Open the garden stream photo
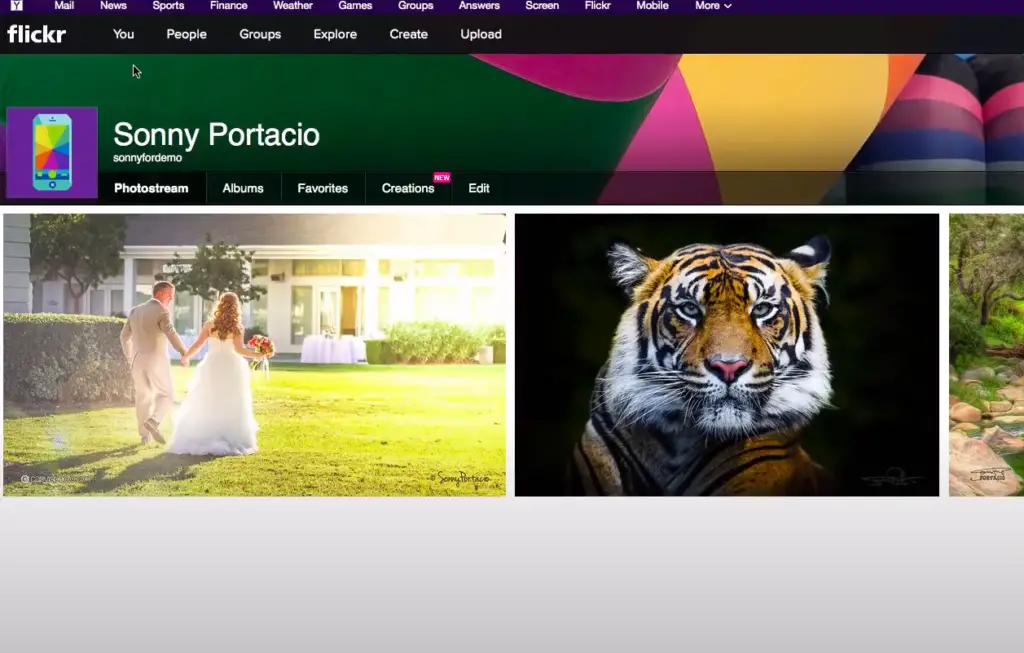The image size is (1024, 653). [x=986, y=354]
